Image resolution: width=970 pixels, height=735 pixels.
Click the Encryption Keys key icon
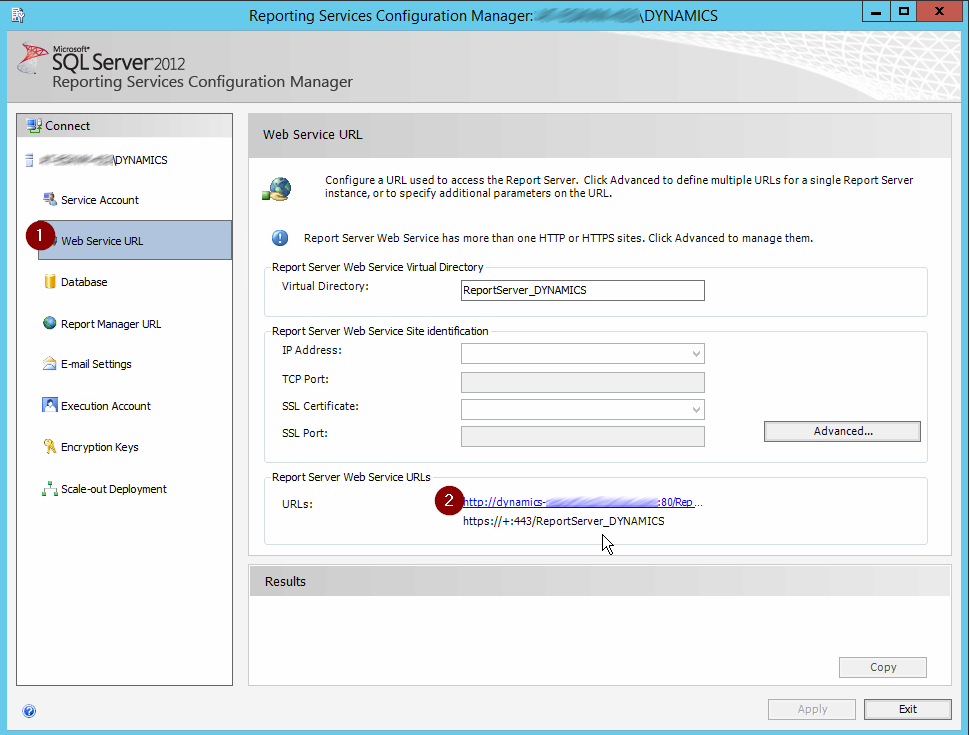(x=49, y=446)
